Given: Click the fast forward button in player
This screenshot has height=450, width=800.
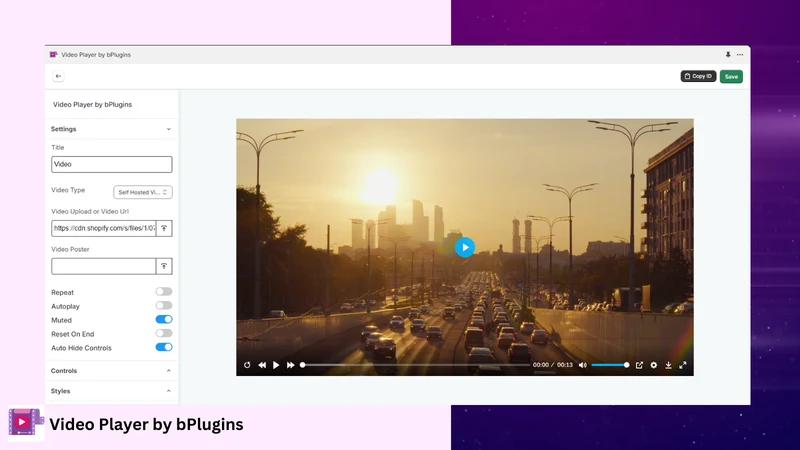Looking at the screenshot, I should pyautogui.click(x=290, y=365).
